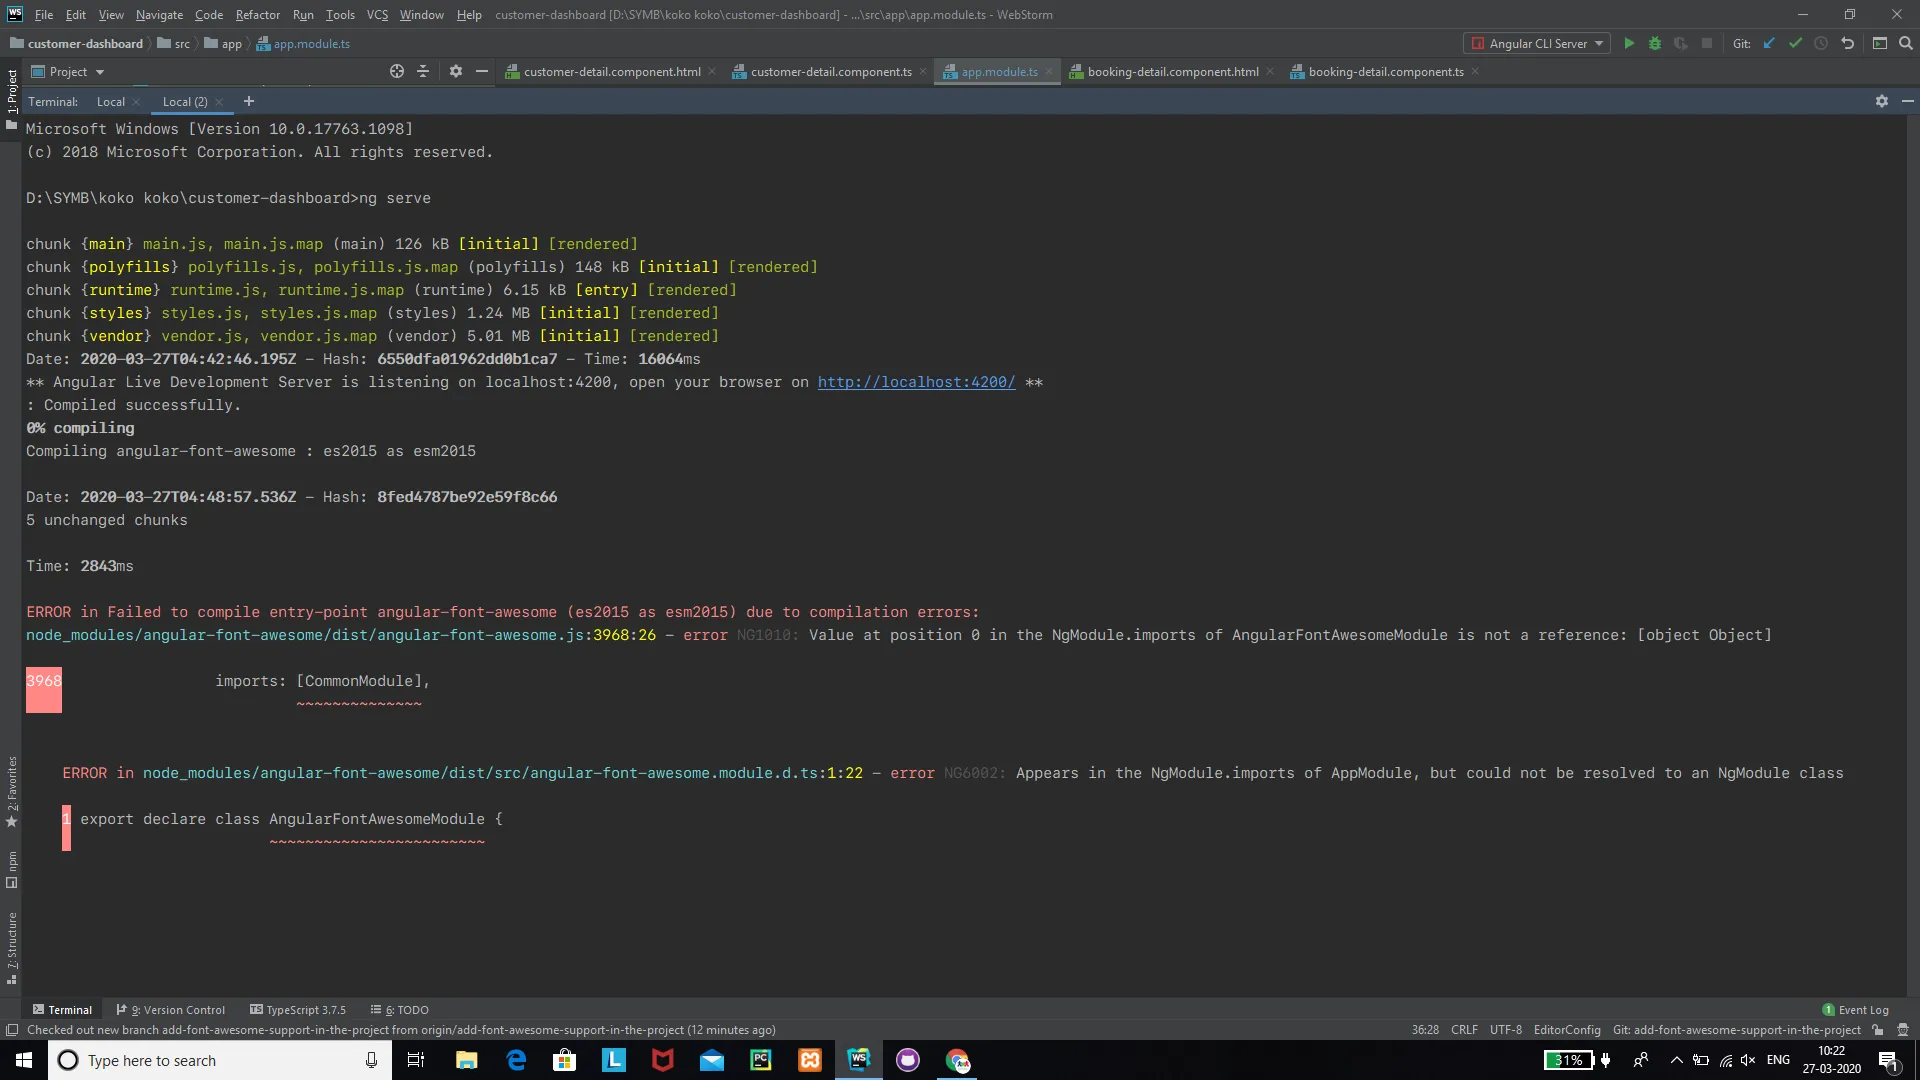
Task: Add a new terminal session tab
Action: (x=249, y=101)
